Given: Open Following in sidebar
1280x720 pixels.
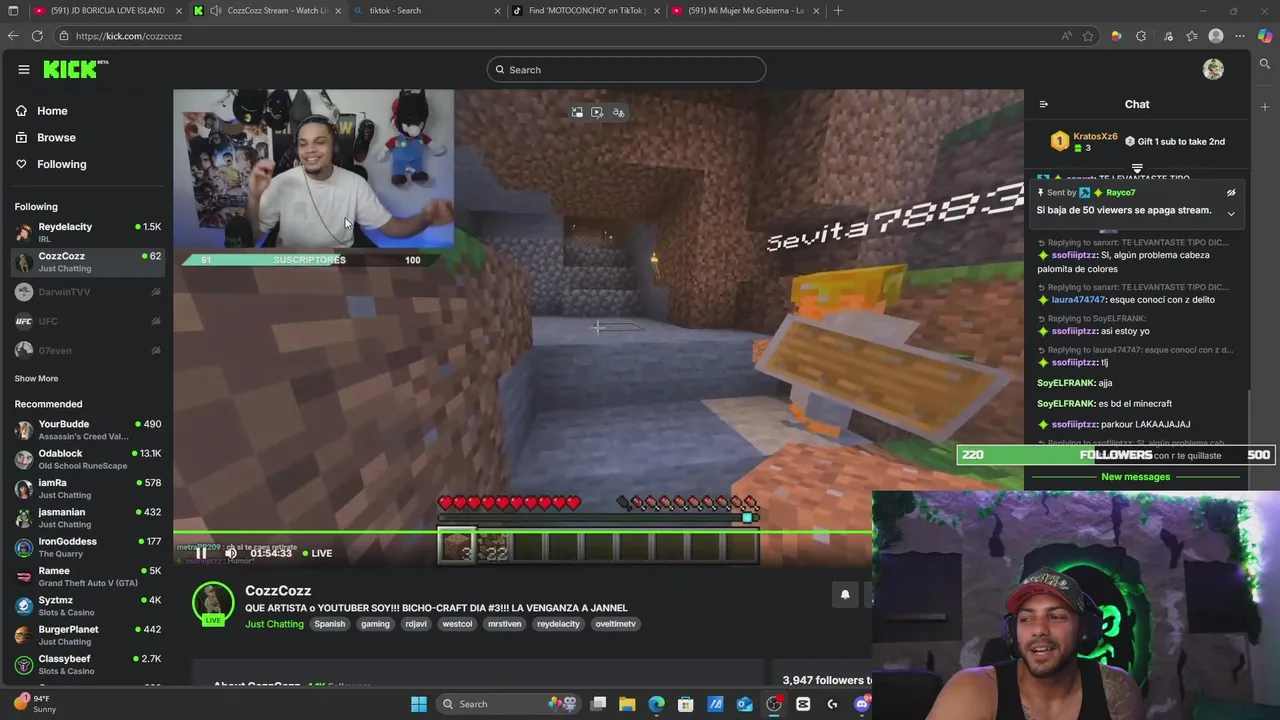Looking at the screenshot, I should (61, 164).
